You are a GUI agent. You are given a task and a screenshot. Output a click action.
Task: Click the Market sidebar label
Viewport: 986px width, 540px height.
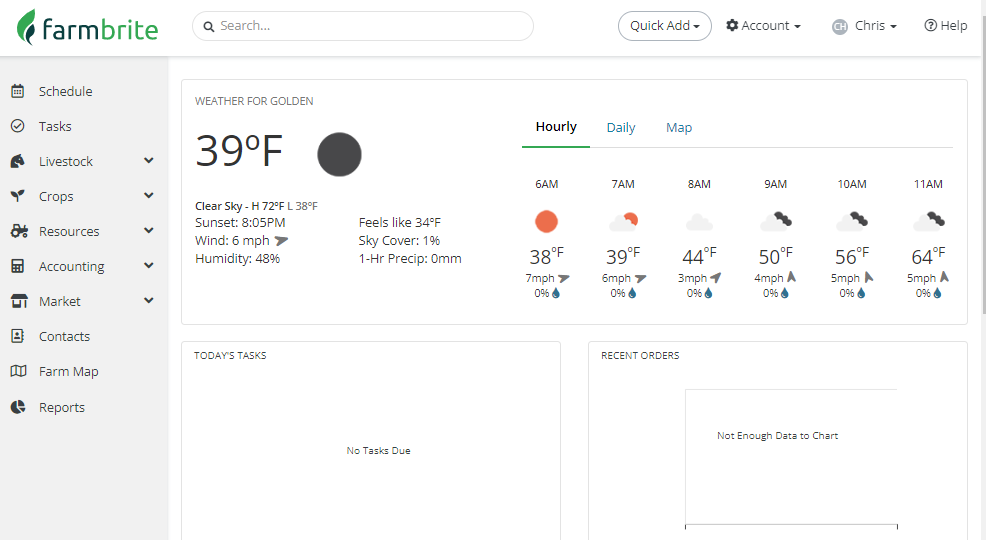pyautogui.click(x=60, y=302)
